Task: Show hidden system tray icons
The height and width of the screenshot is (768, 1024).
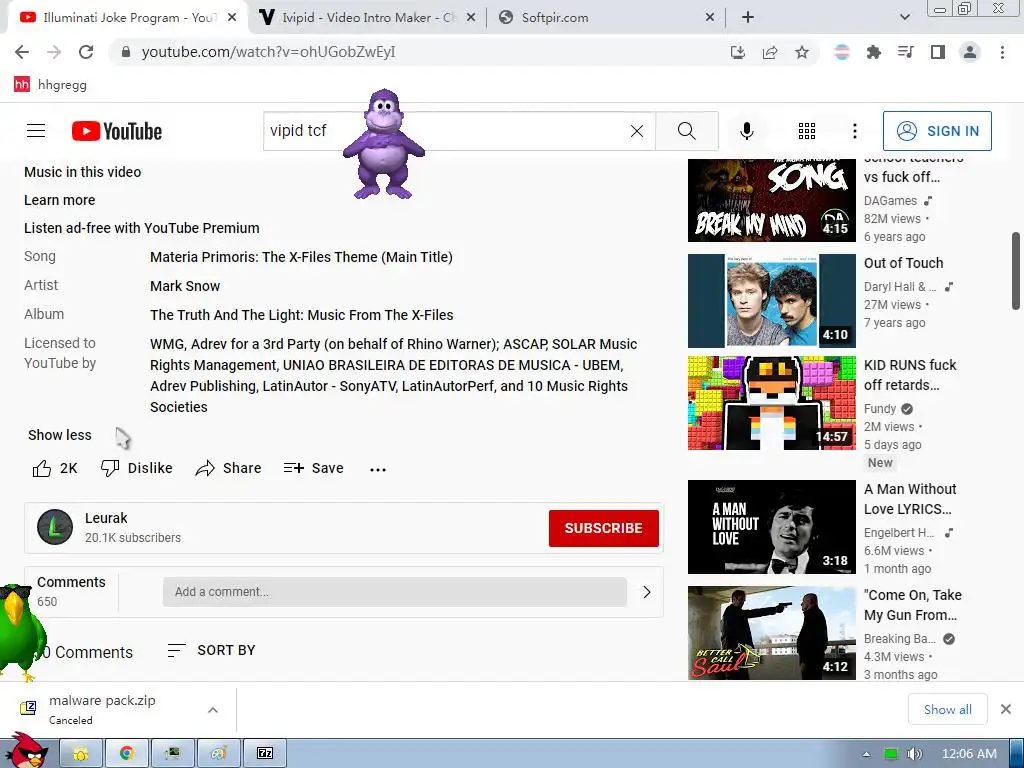Action: [x=866, y=754]
